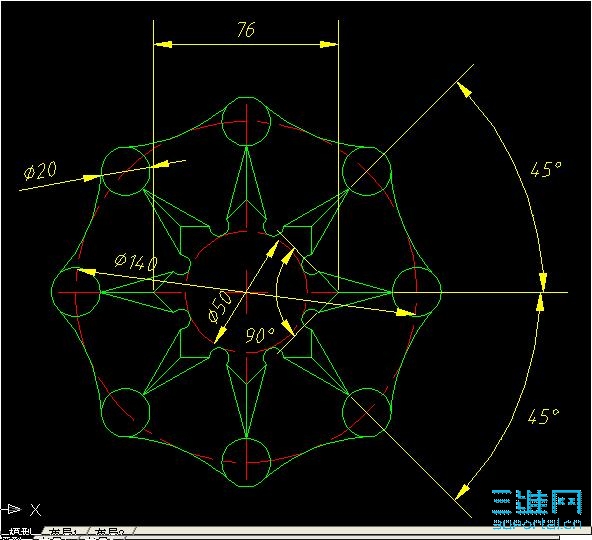
Task: Select the upper 45° angular dimension text
Action: pos(546,169)
